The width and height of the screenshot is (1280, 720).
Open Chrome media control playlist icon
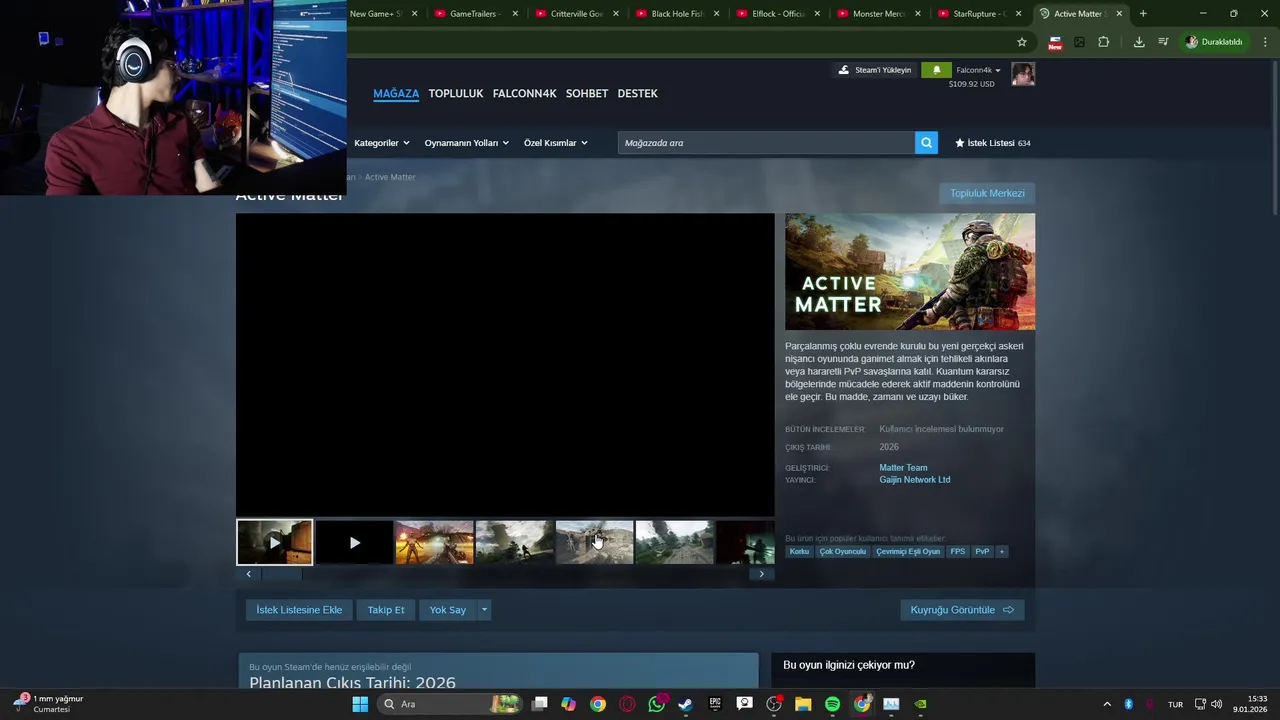pyautogui.click(x=1163, y=42)
